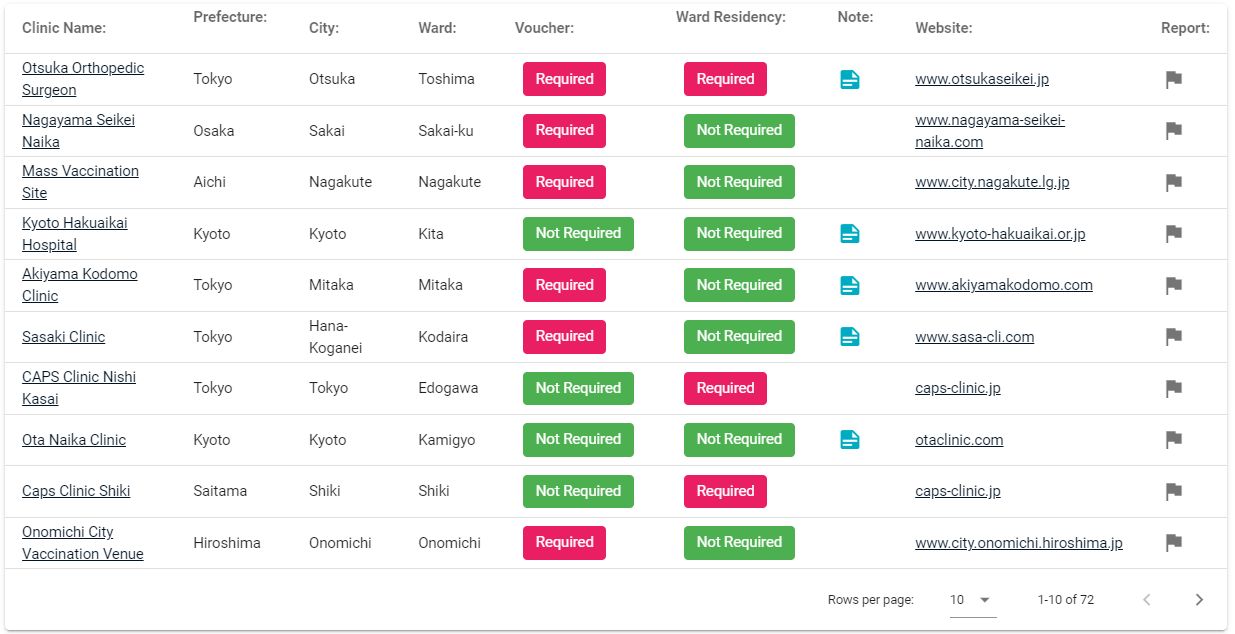Image resolution: width=1235 pixels, height=634 pixels.
Task: Flag Onomichi City Vaccination Venue entry
Action: coord(1174,543)
